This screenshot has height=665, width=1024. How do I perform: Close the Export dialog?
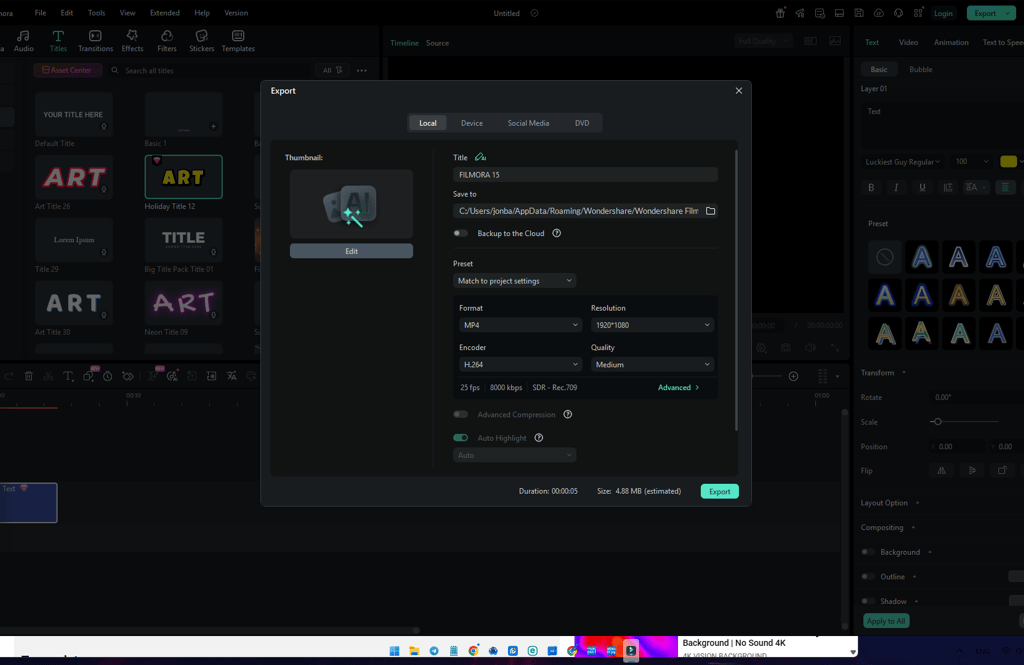click(x=739, y=91)
